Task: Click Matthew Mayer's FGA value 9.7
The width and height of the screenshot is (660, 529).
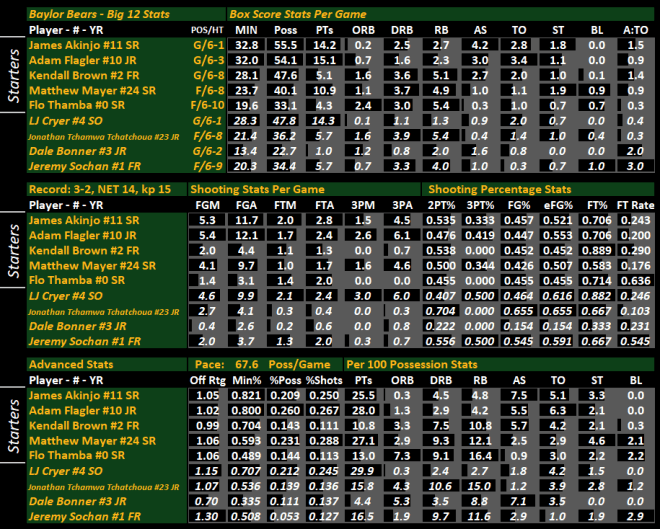Action: [247, 266]
